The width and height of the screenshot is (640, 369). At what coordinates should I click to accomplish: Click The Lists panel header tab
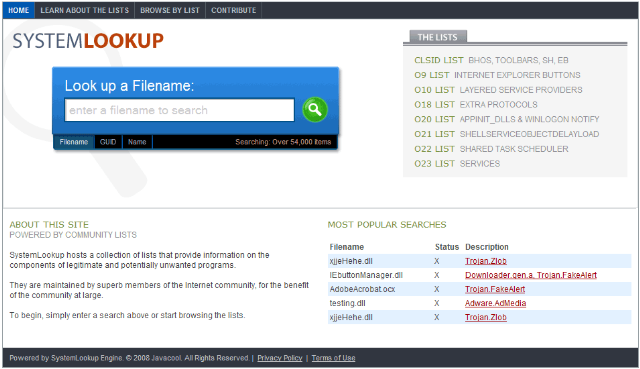(x=437, y=37)
